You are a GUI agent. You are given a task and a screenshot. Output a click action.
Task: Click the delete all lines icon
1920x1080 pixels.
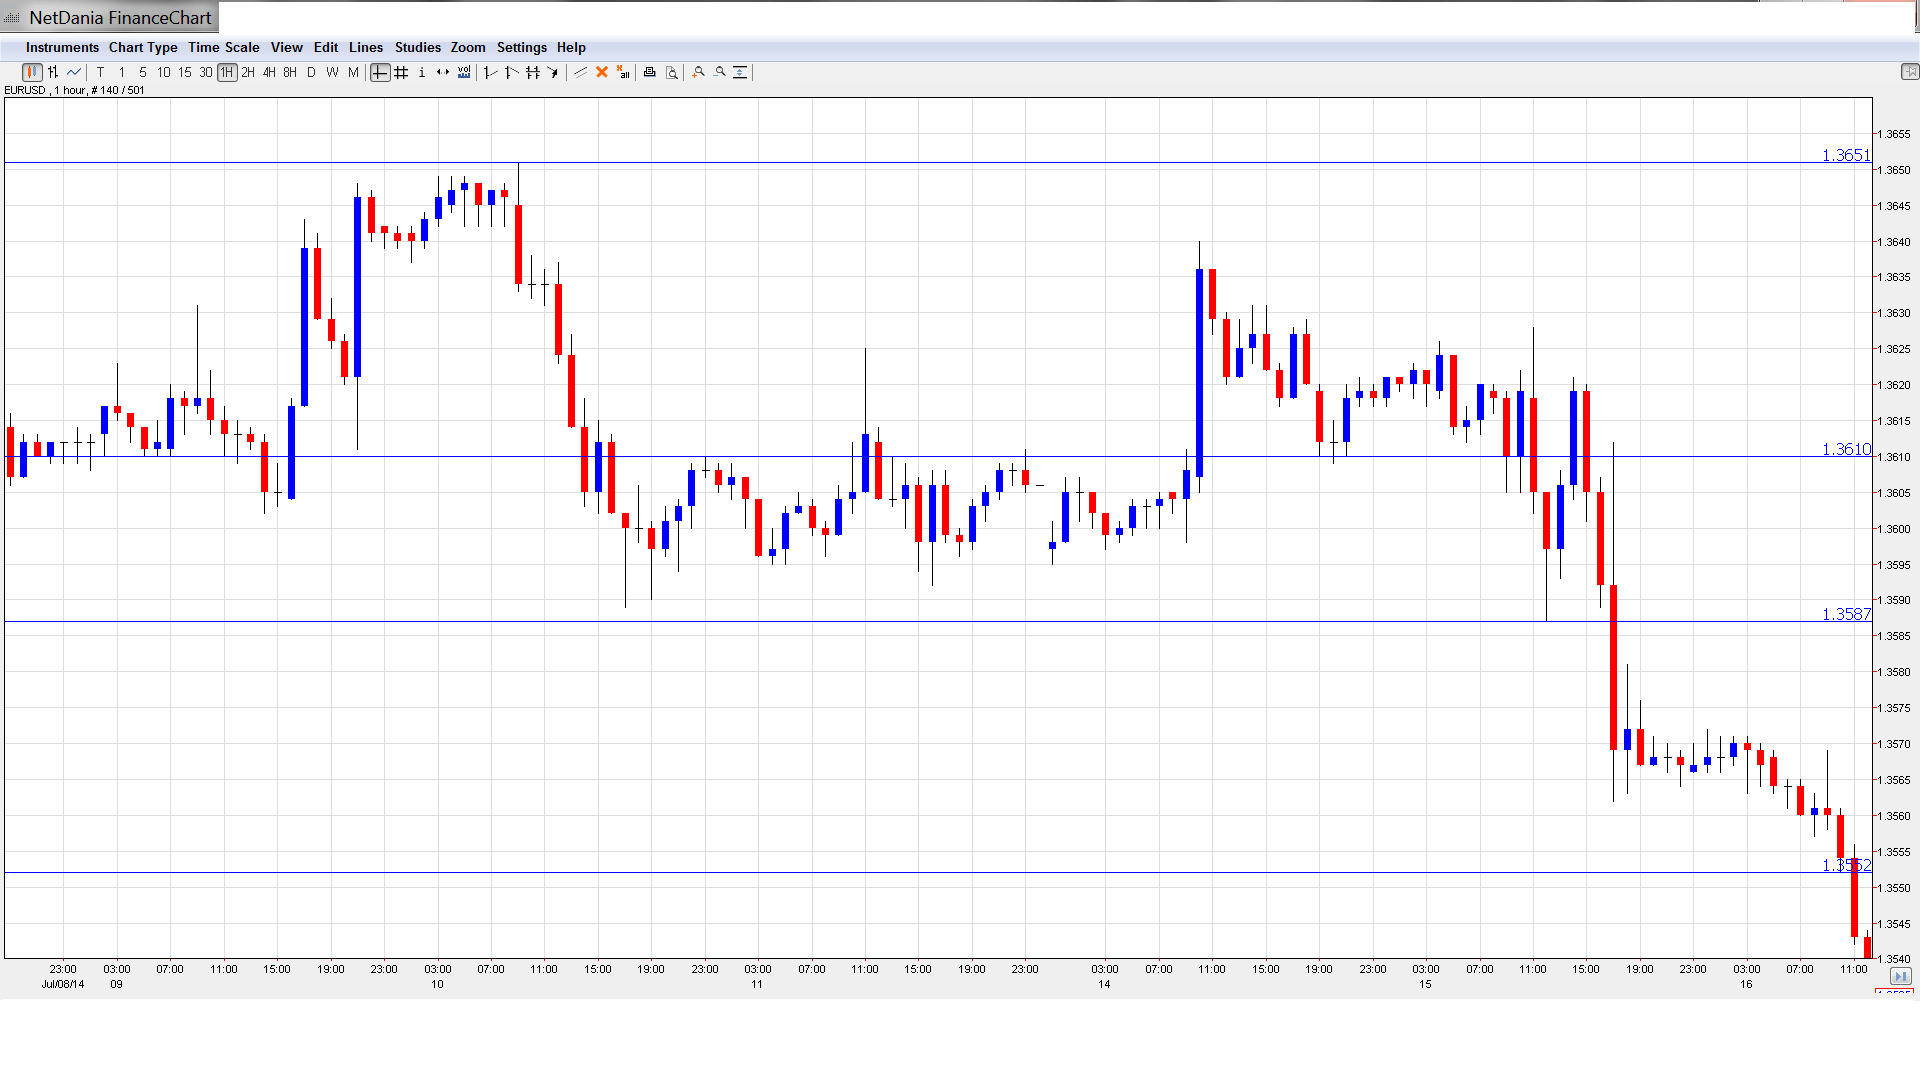coord(623,72)
